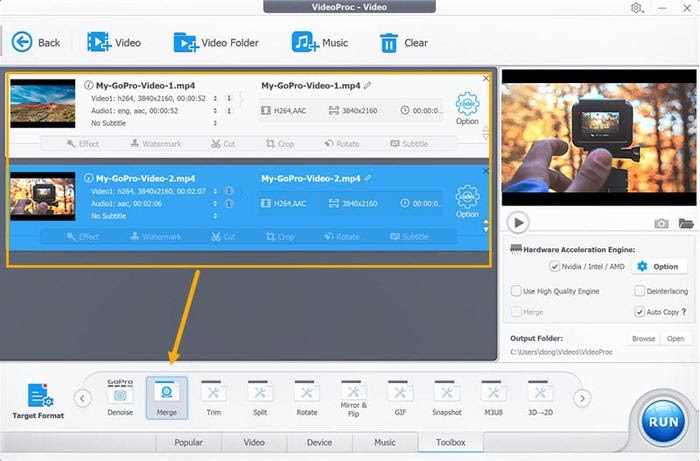The height and width of the screenshot is (461, 700).
Task: Change the No Subtitle selector for My-GoPro-Video-2.mp4
Action: pos(215,216)
